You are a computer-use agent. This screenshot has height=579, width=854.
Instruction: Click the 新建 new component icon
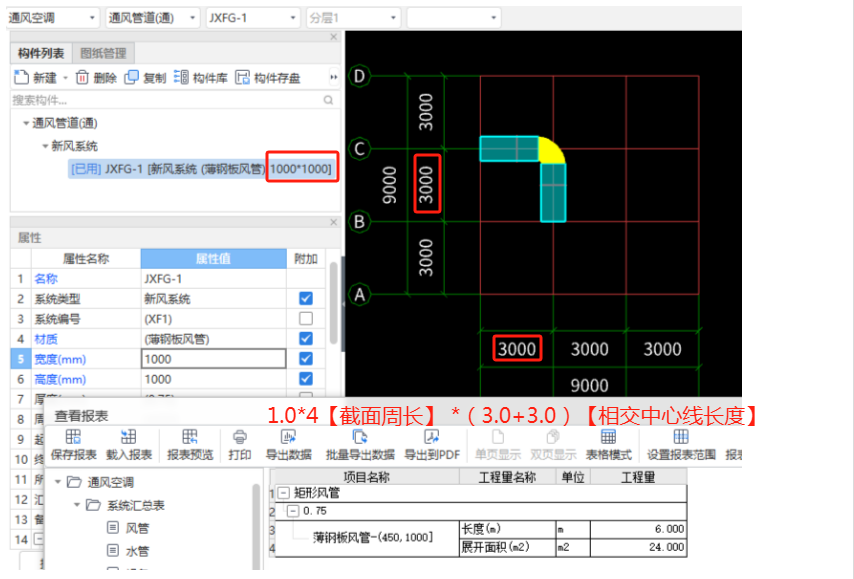[21, 77]
